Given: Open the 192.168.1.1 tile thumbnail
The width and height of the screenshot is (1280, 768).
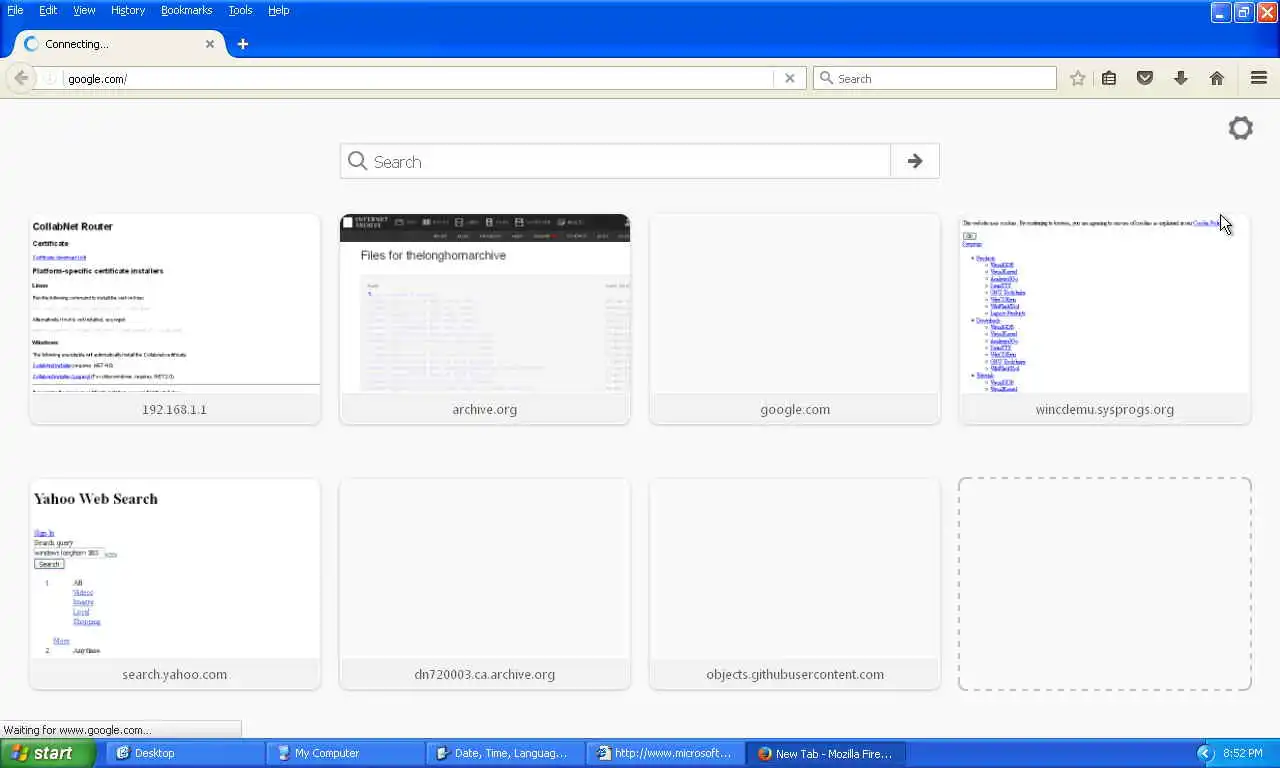Looking at the screenshot, I should coord(175,305).
